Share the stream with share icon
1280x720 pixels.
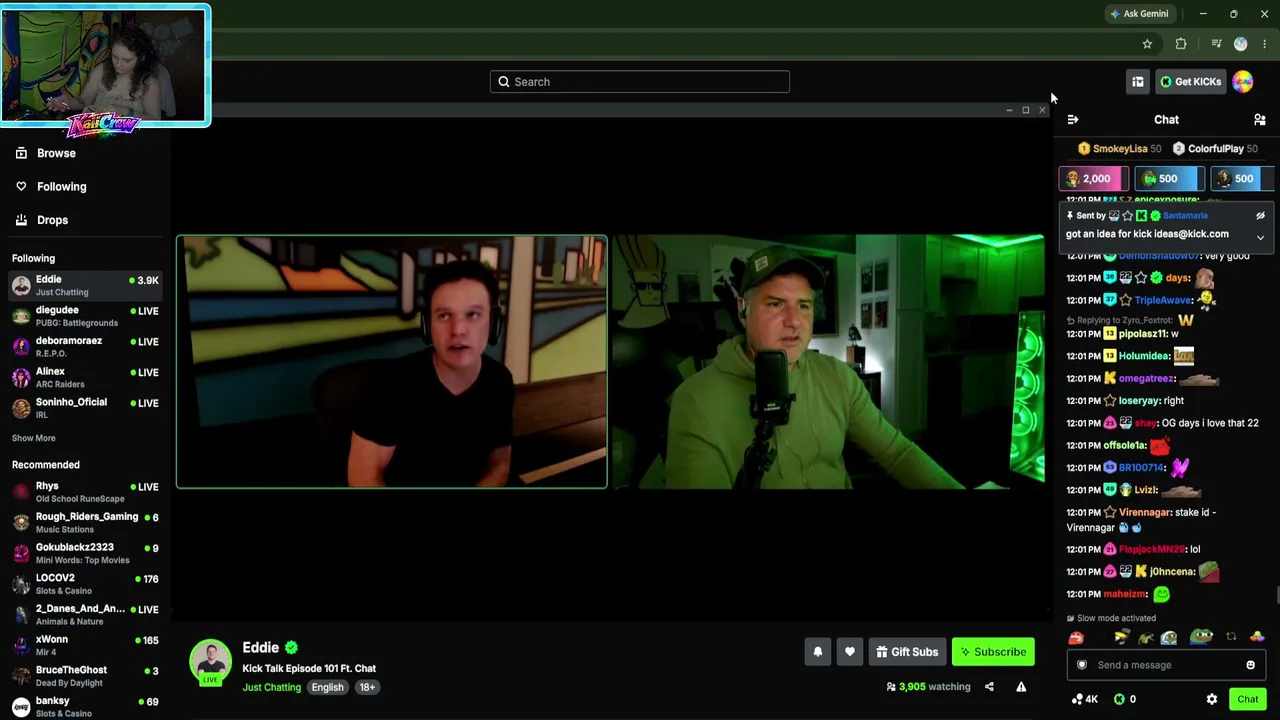click(989, 687)
